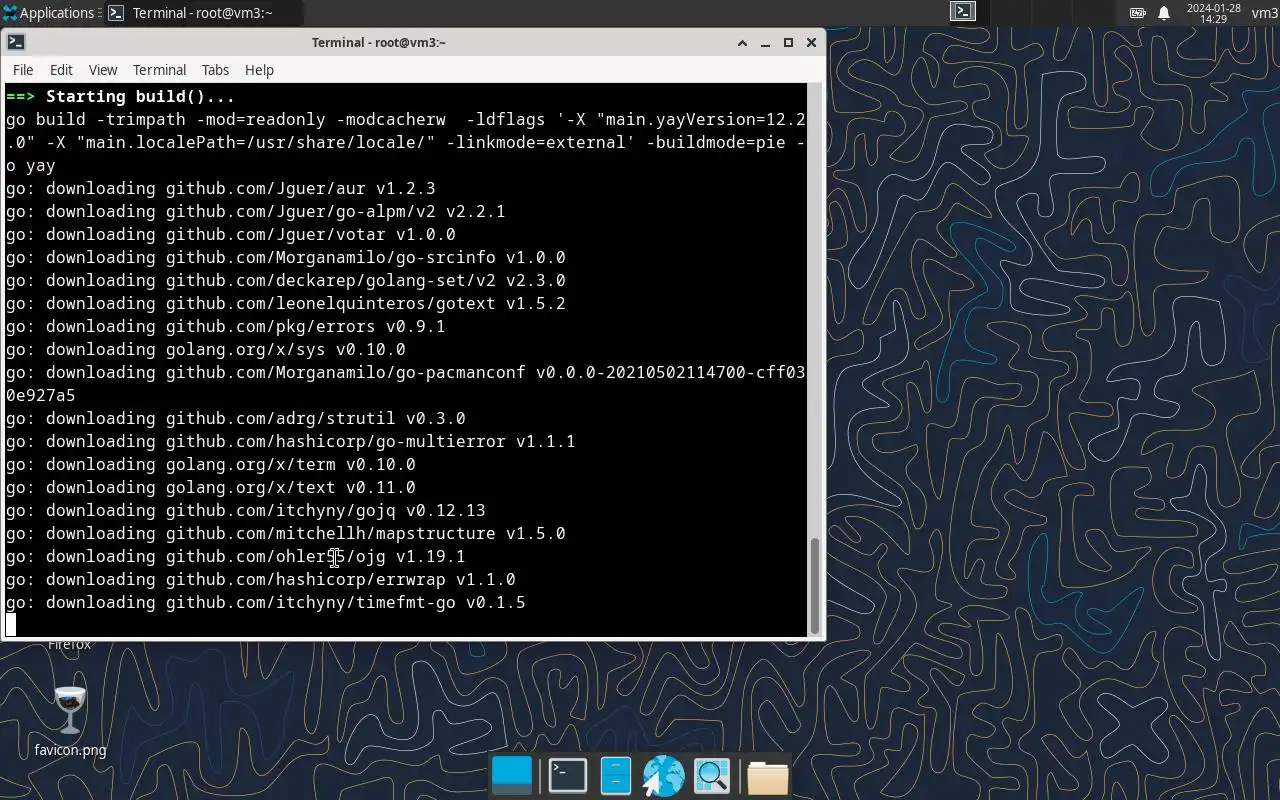Open the notification bell icon

point(1164,13)
